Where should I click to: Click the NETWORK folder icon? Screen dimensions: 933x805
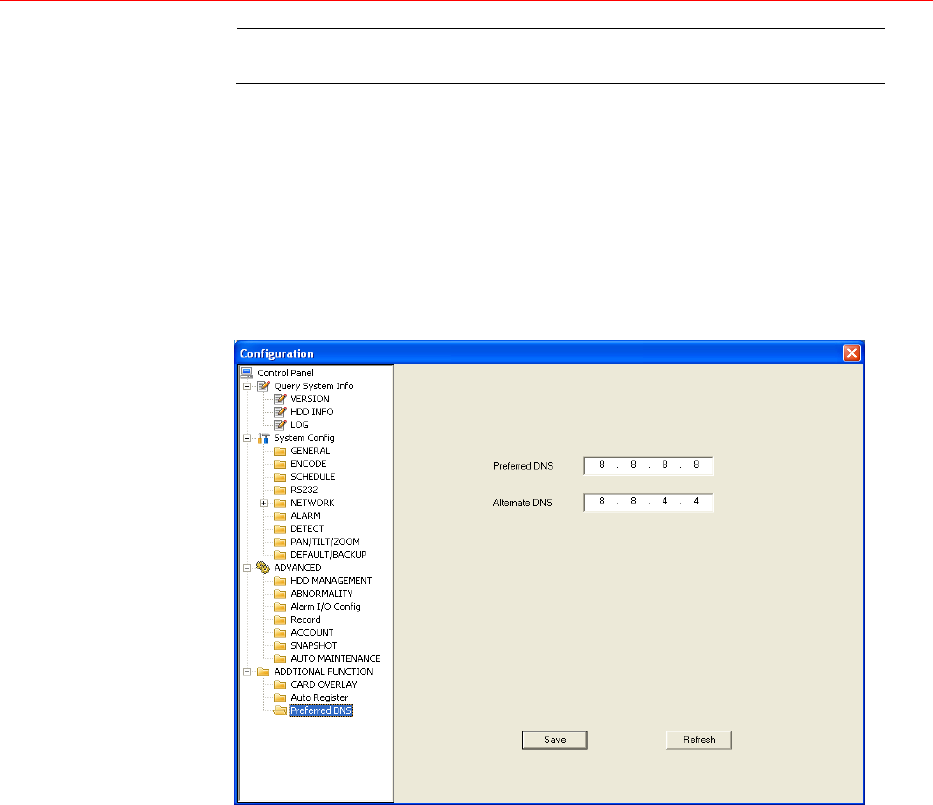click(280, 503)
